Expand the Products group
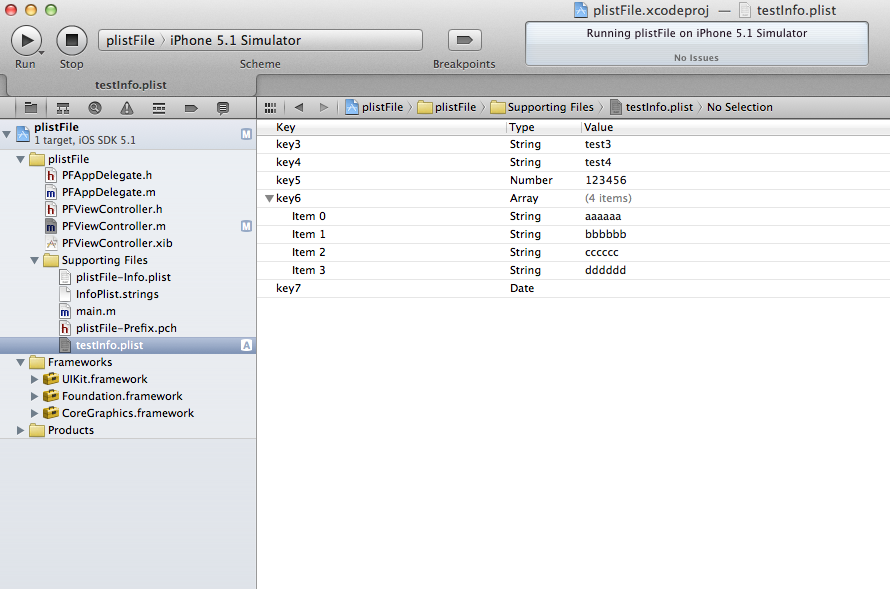This screenshot has height=589, width=890. pyautogui.click(x=20, y=430)
